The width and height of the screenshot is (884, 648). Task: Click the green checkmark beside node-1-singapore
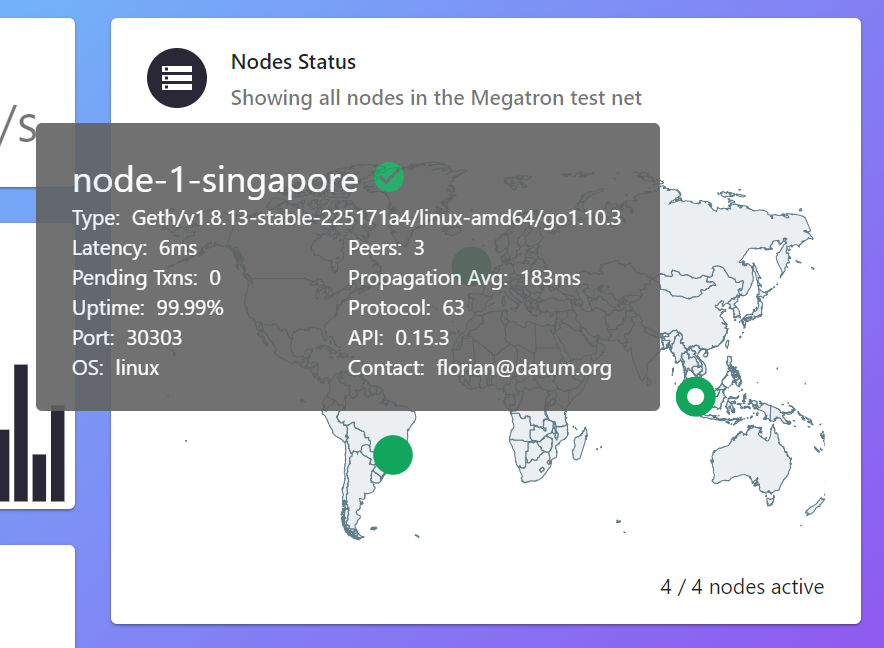389,177
